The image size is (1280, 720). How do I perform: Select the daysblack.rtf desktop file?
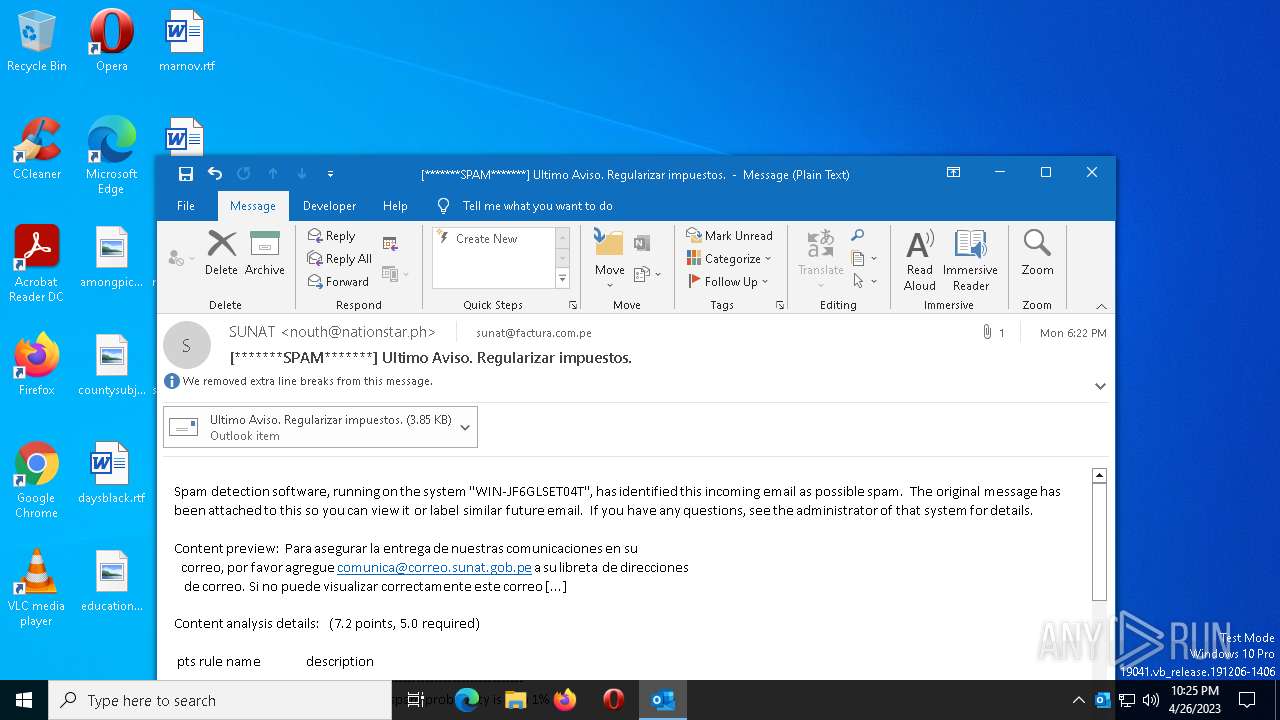(111, 473)
